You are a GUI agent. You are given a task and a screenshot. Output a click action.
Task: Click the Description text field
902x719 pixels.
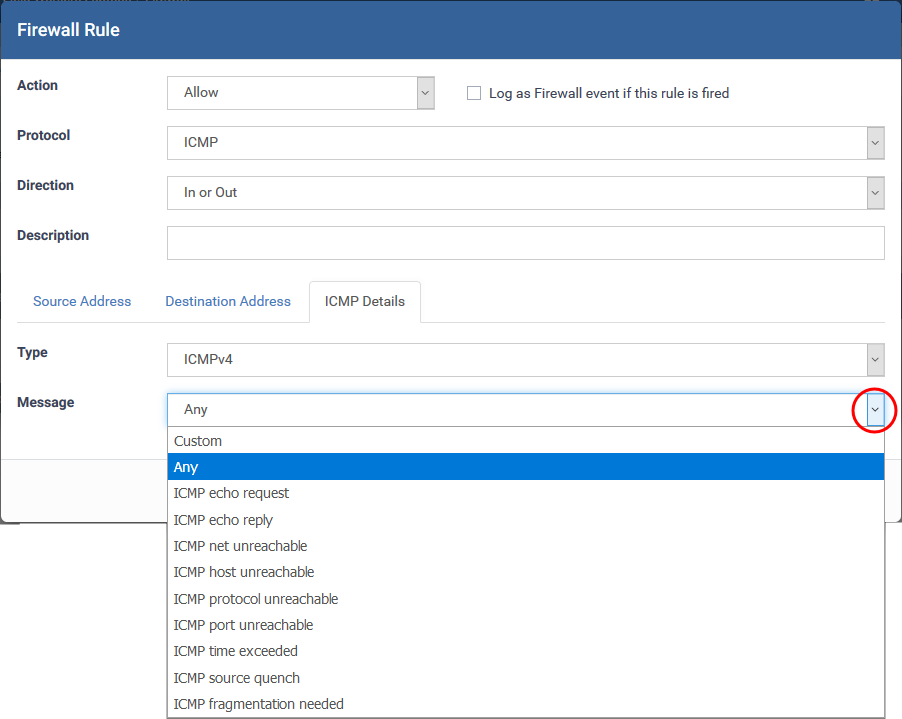525,243
